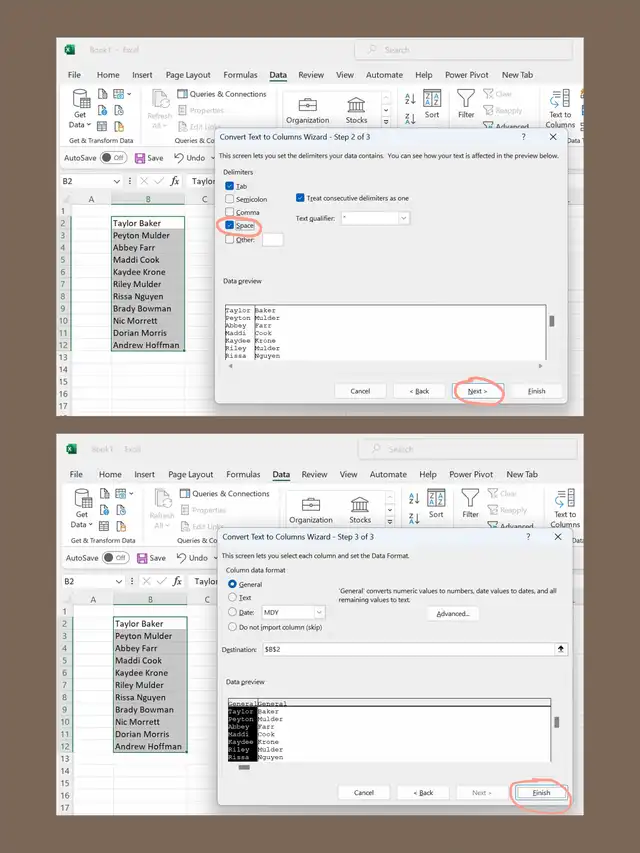This screenshot has width=640, height=853.
Task: Click the collapse dialog icon beside Destination field
Action: tap(561, 649)
